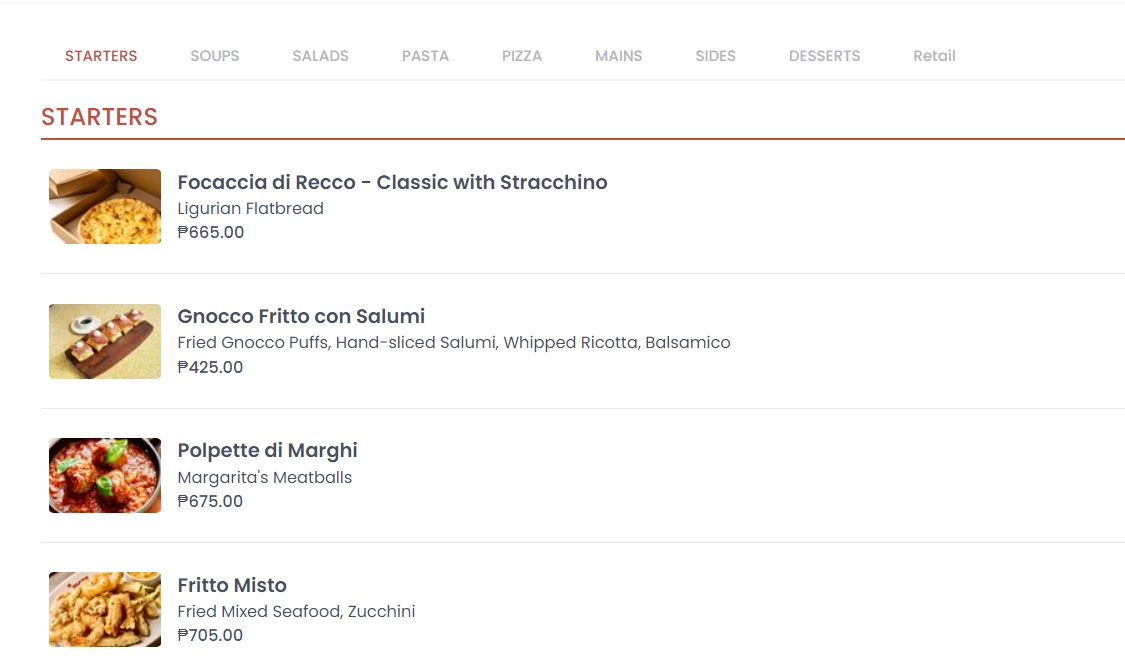This screenshot has height=666, width=1125.
Task: Open the SOUPS menu tab
Action: click(215, 56)
